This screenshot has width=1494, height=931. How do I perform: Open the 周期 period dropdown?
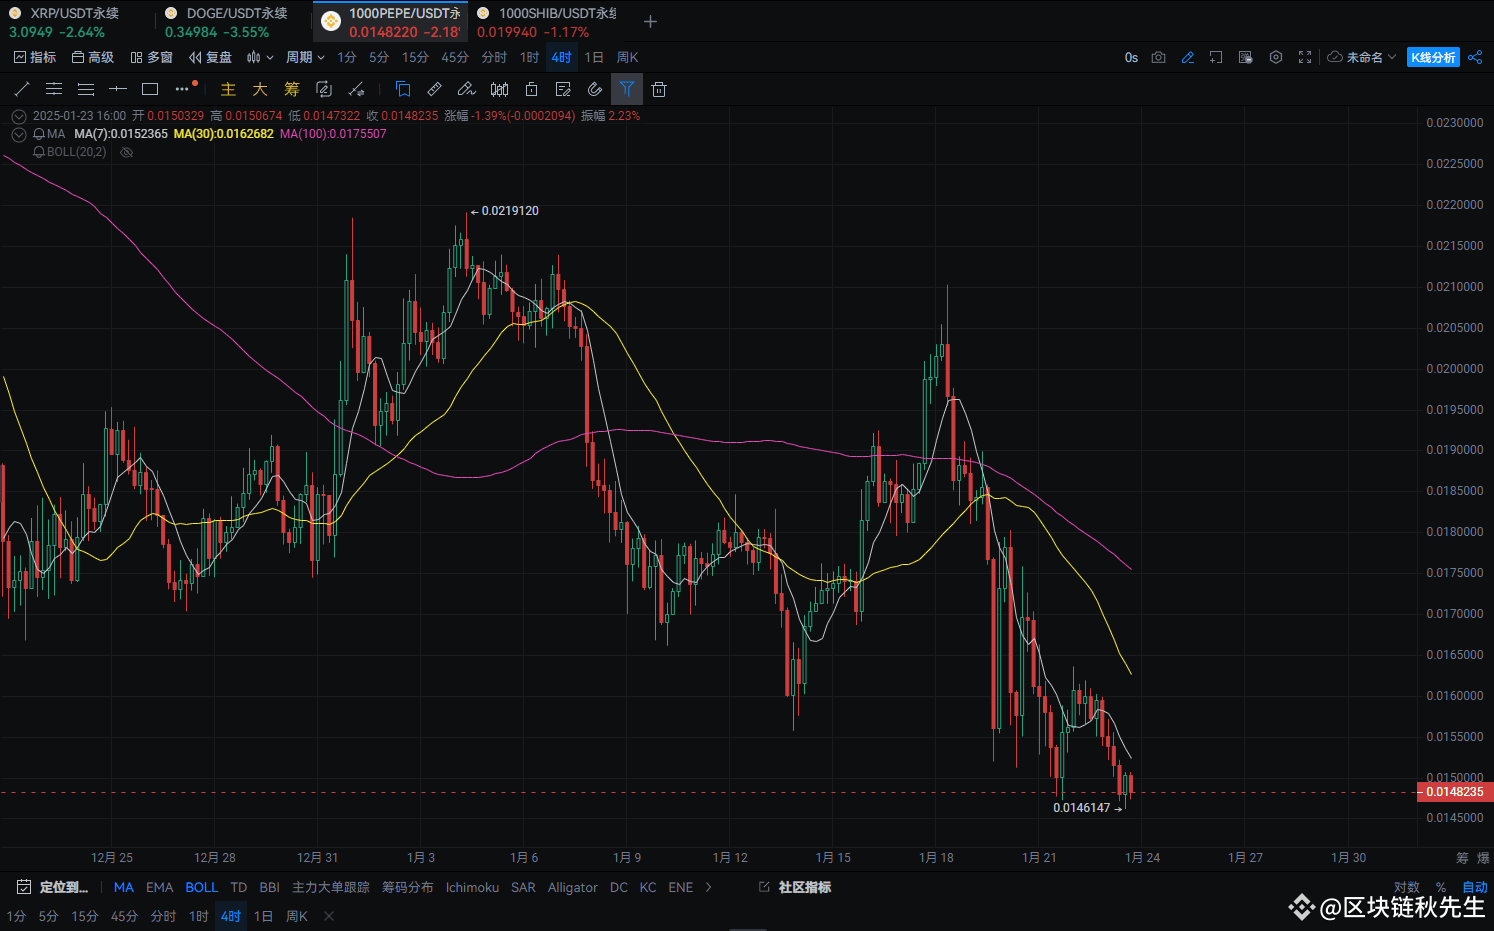coord(305,57)
